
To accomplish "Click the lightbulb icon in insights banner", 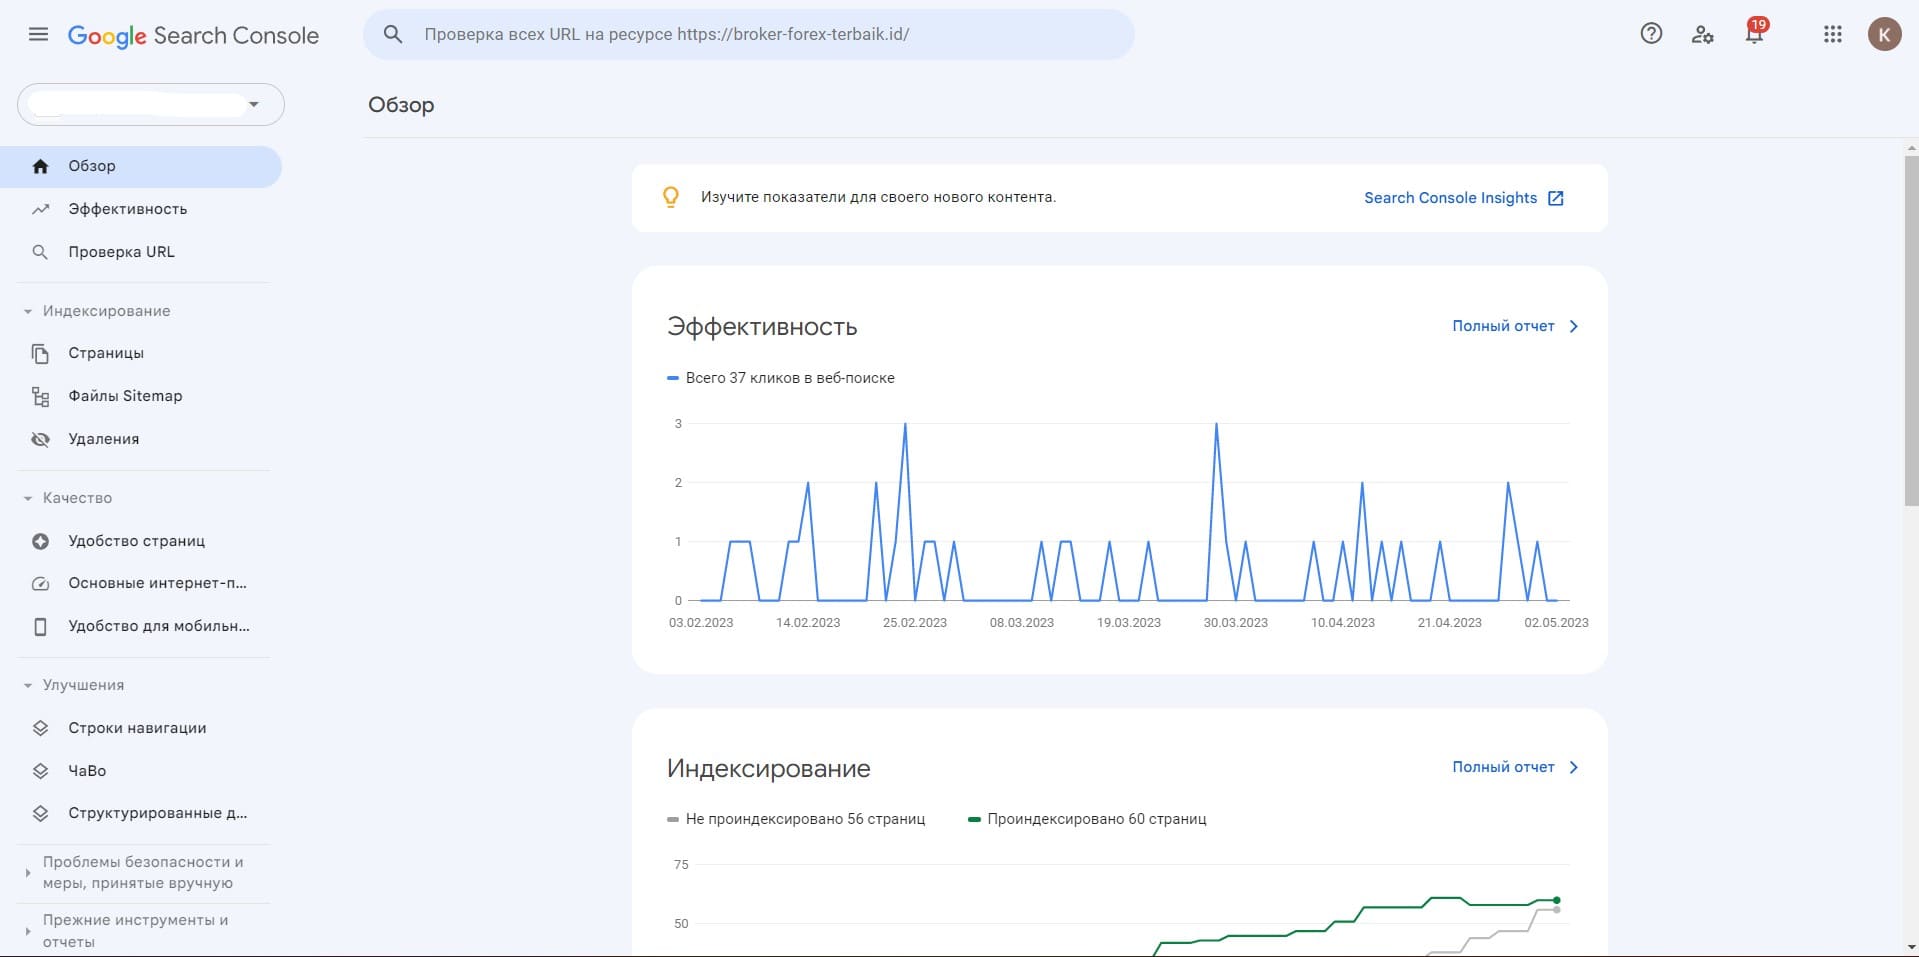I will [671, 197].
